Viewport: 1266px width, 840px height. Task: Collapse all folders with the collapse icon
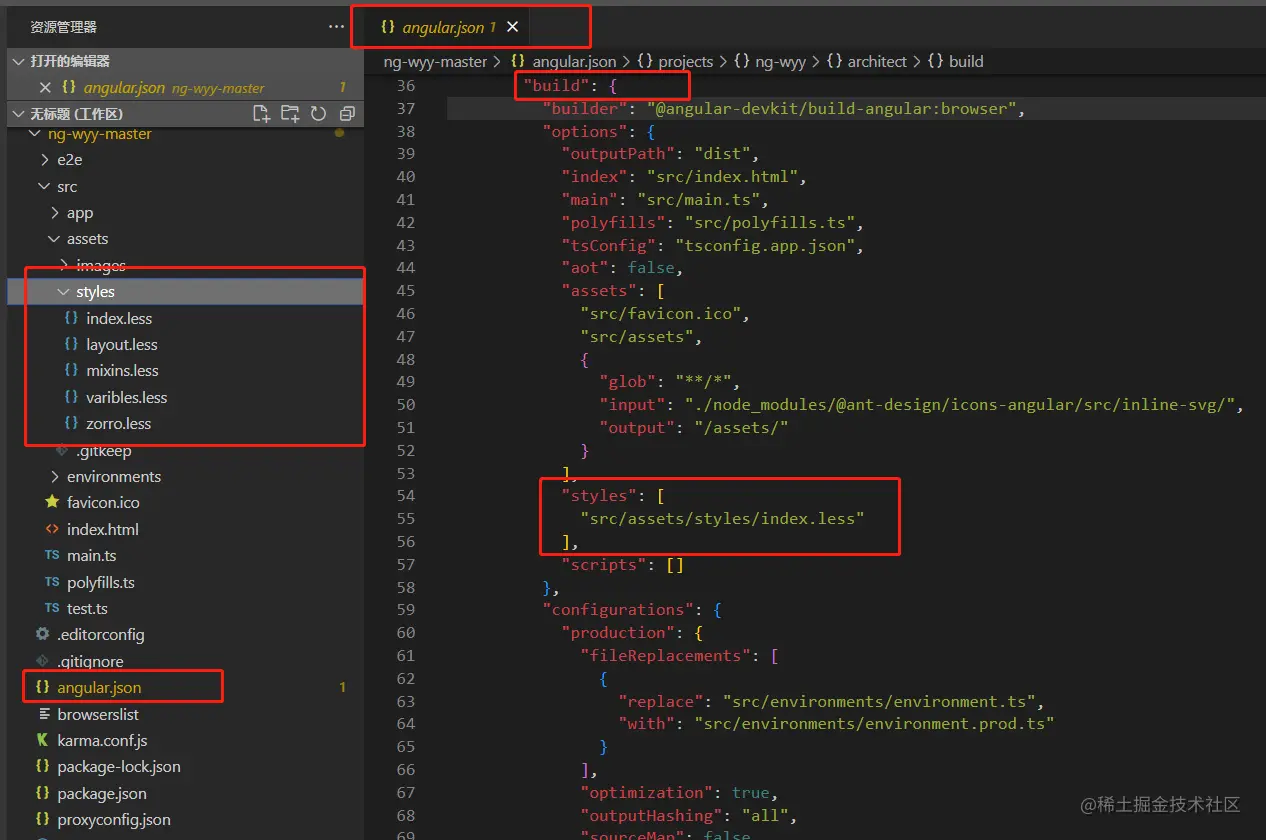point(347,113)
